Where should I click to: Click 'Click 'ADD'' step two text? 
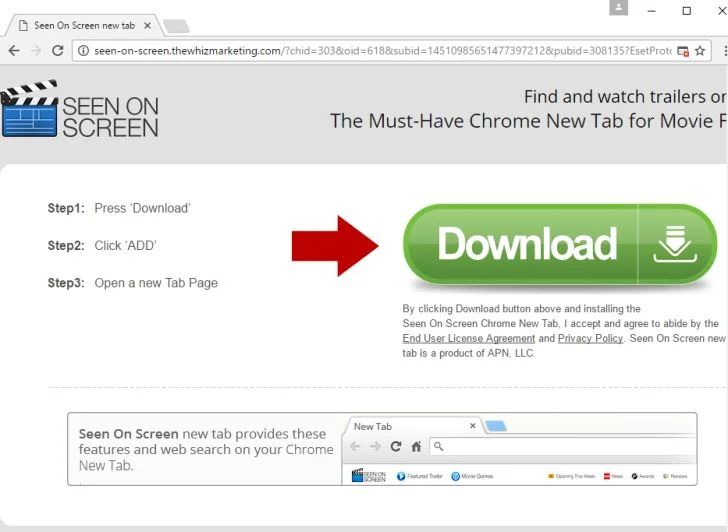point(125,245)
